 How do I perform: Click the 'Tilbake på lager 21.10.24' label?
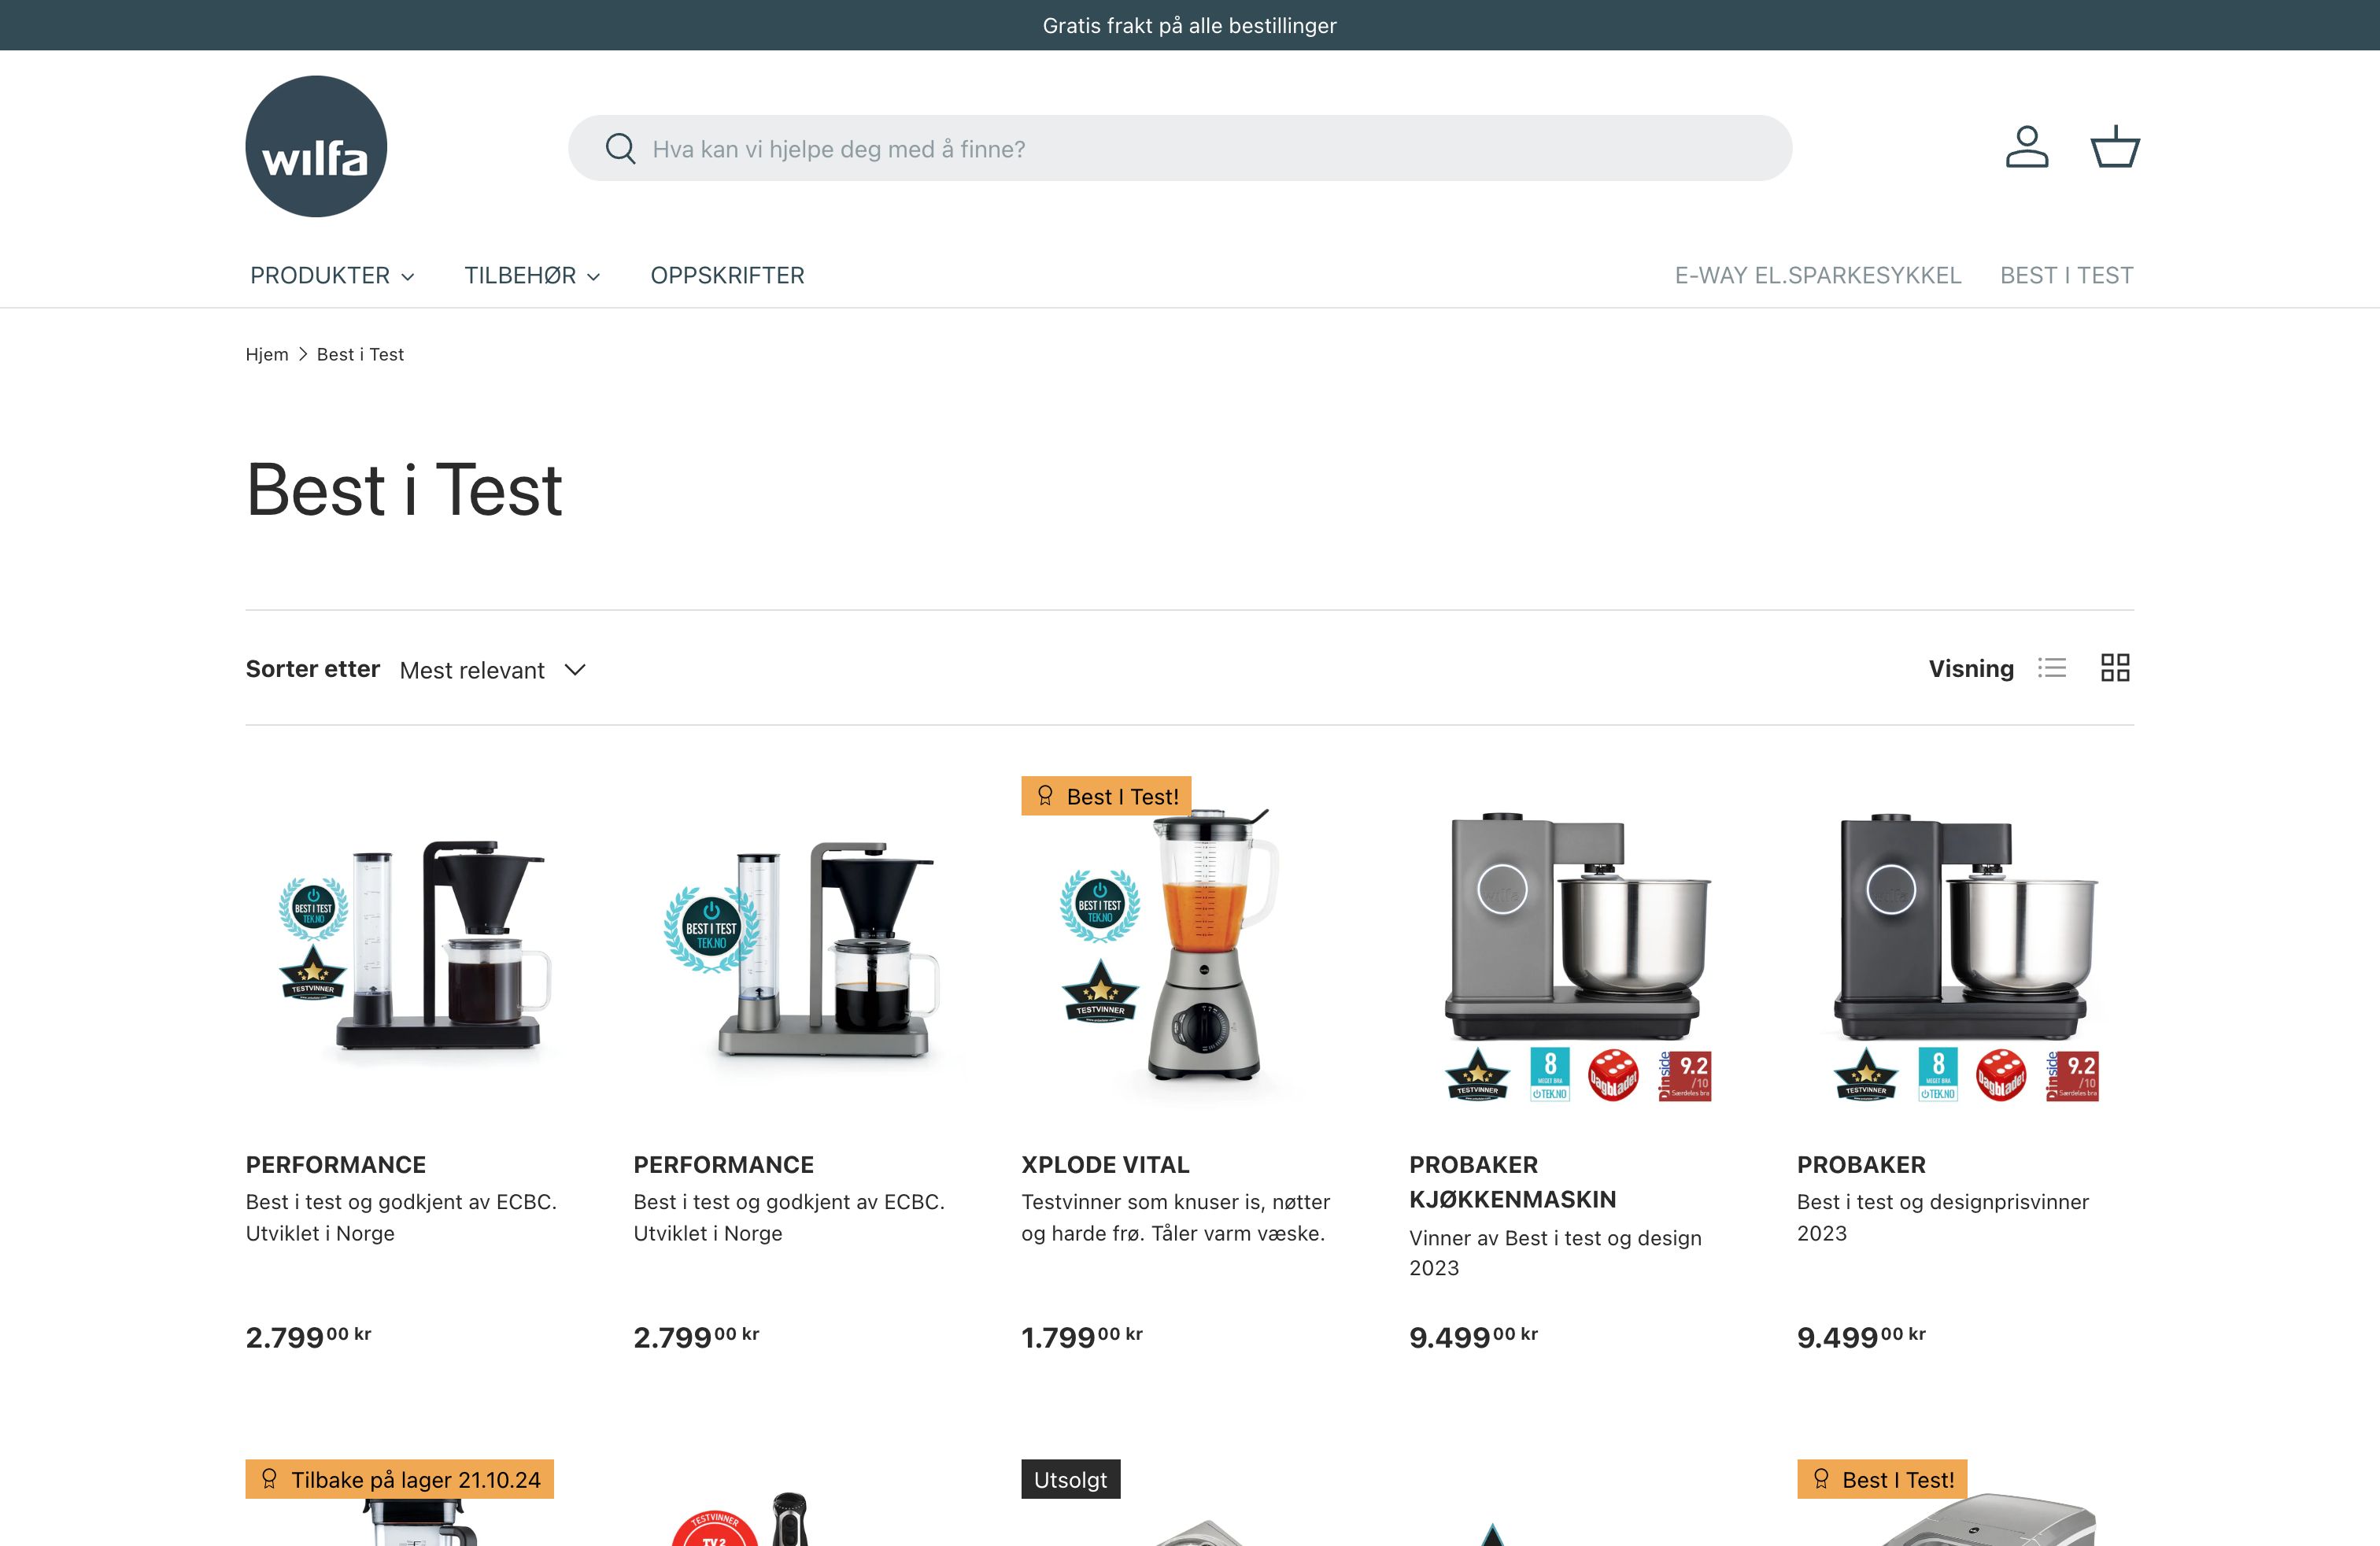point(401,1479)
